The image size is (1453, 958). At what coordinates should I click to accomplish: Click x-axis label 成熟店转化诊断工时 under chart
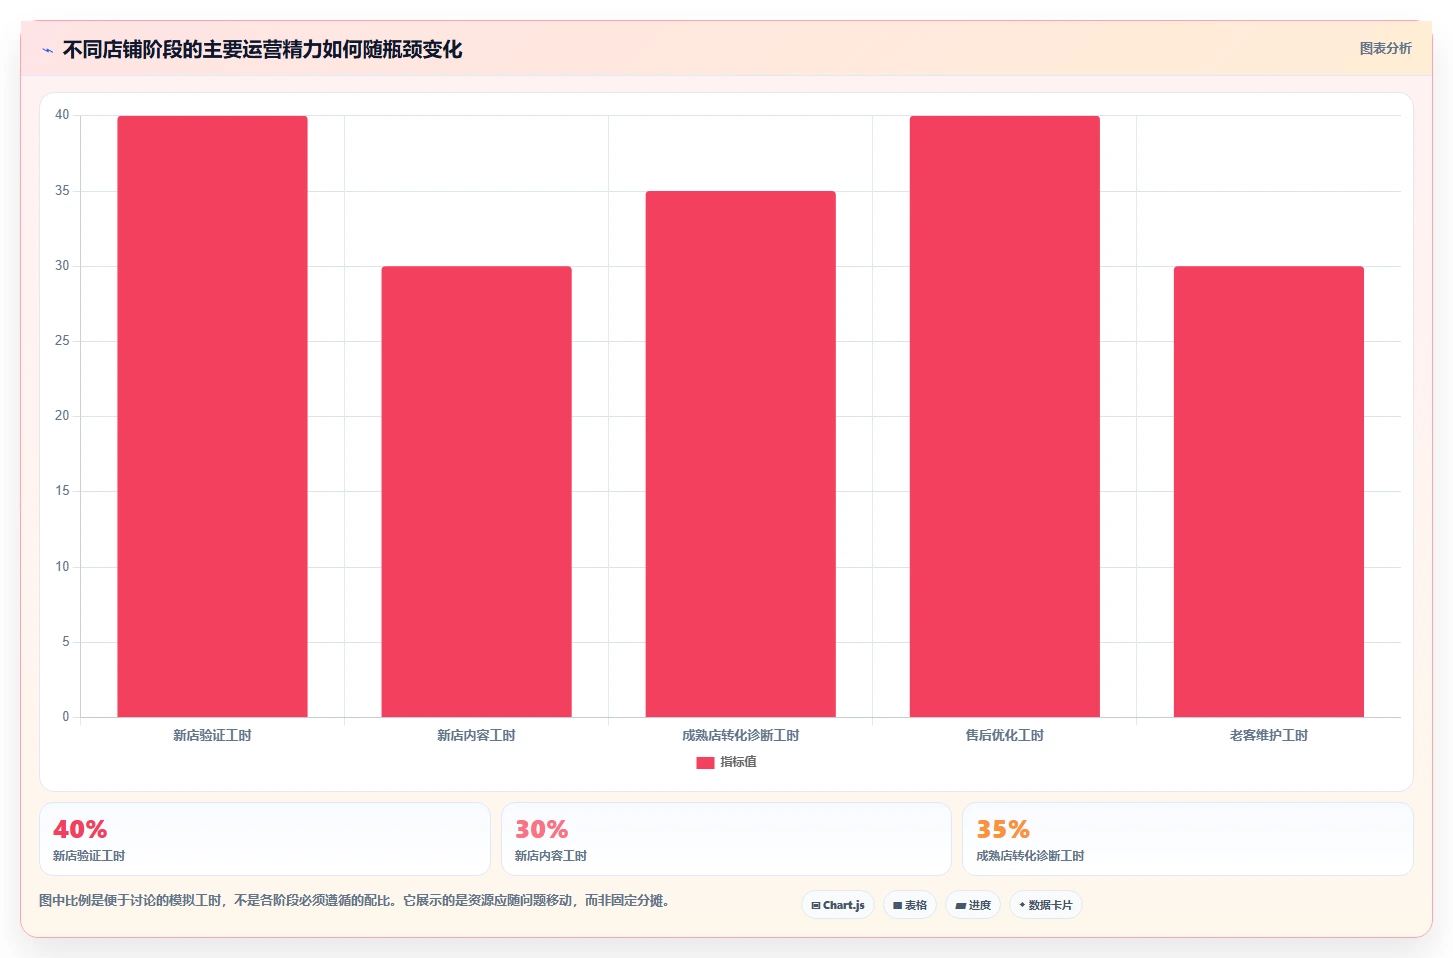click(x=740, y=735)
